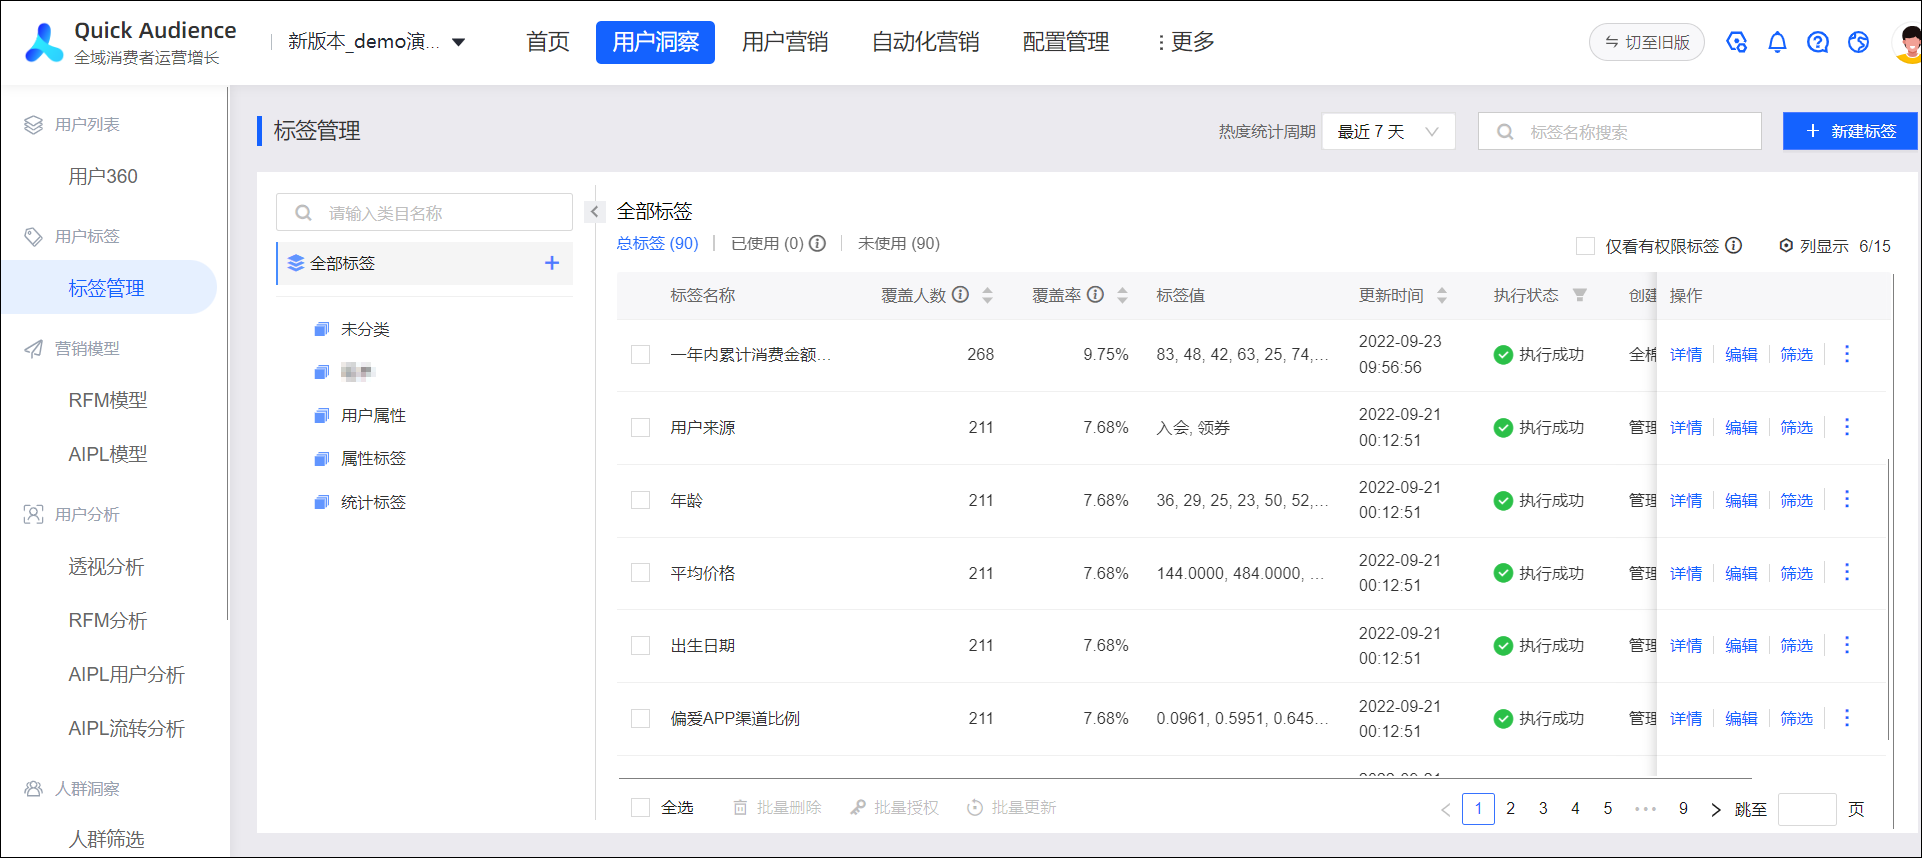This screenshot has height=858, width=1922.
Task: Expand the 更多 navigation menu
Action: (1186, 42)
